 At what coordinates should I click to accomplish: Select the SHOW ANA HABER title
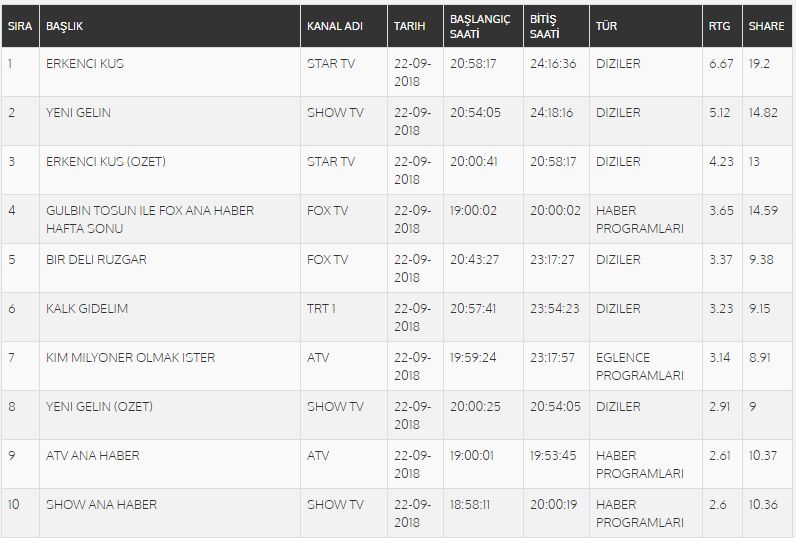point(102,505)
